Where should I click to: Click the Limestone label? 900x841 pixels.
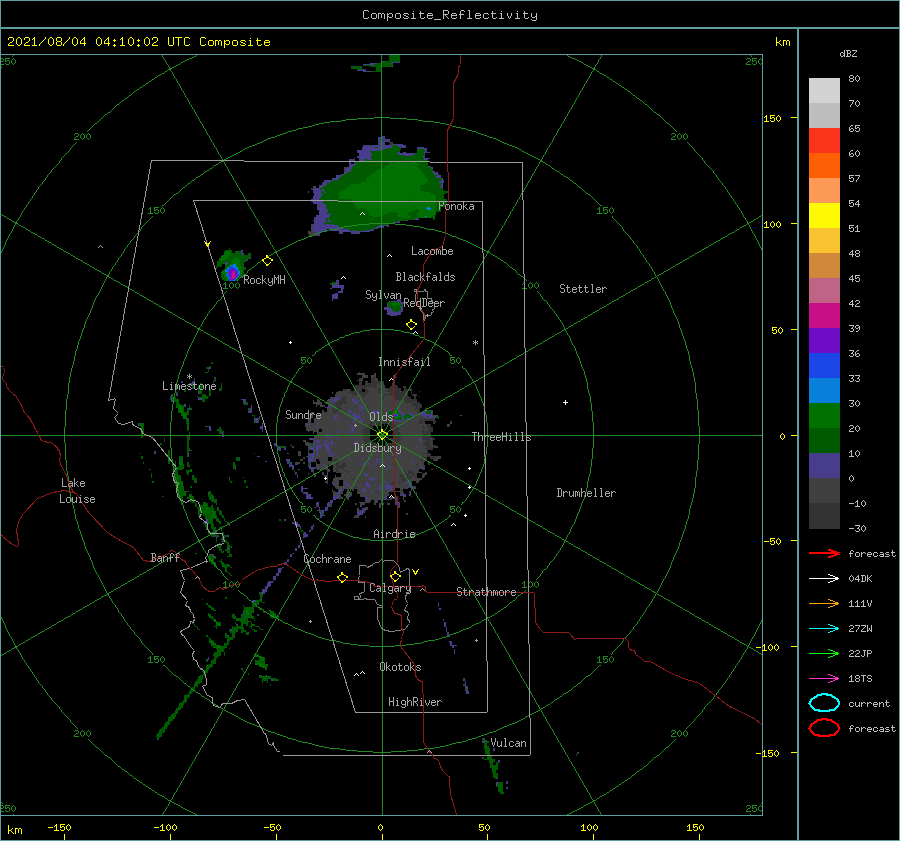point(189,386)
